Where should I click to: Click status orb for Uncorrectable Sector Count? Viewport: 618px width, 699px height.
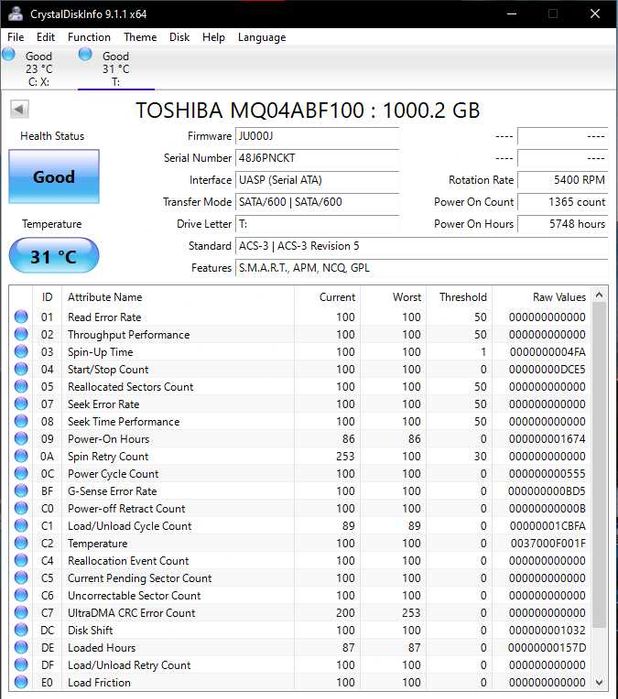21,595
